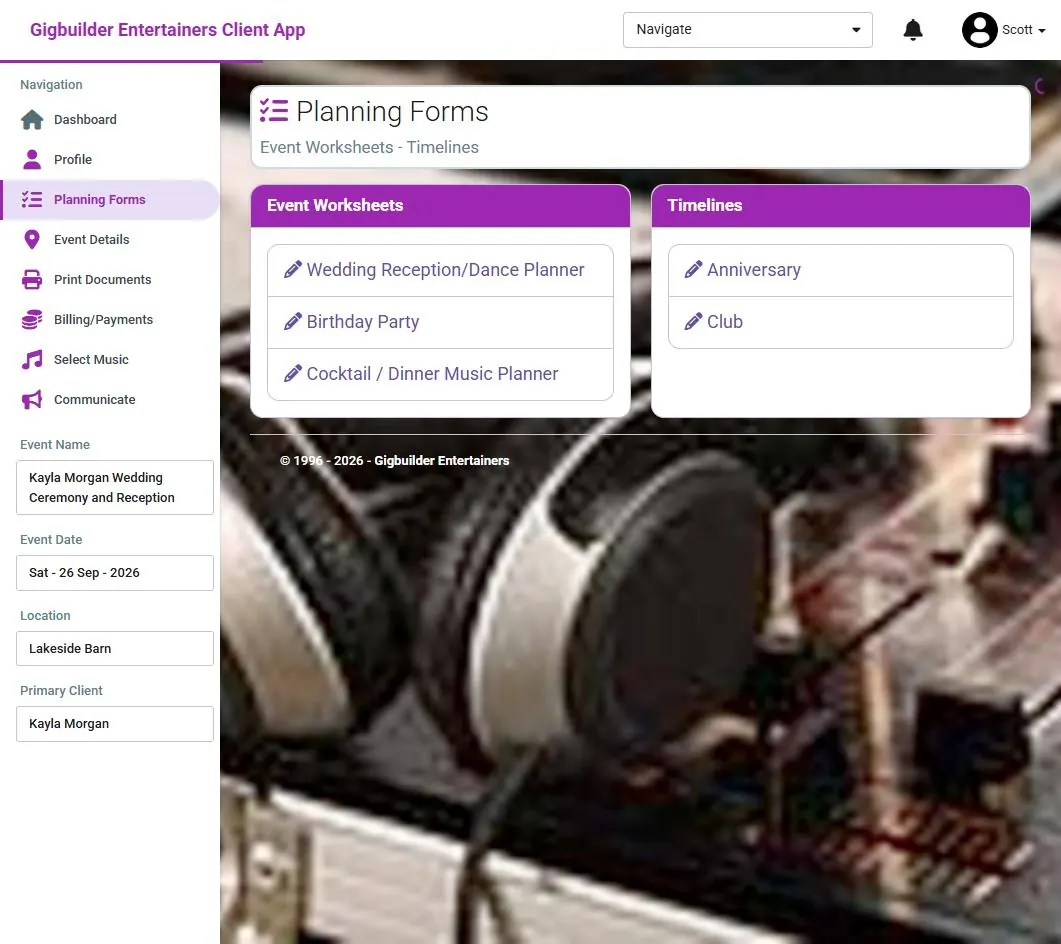Click the Navigation sidebar label

pyautogui.click(x=51, y=85)
